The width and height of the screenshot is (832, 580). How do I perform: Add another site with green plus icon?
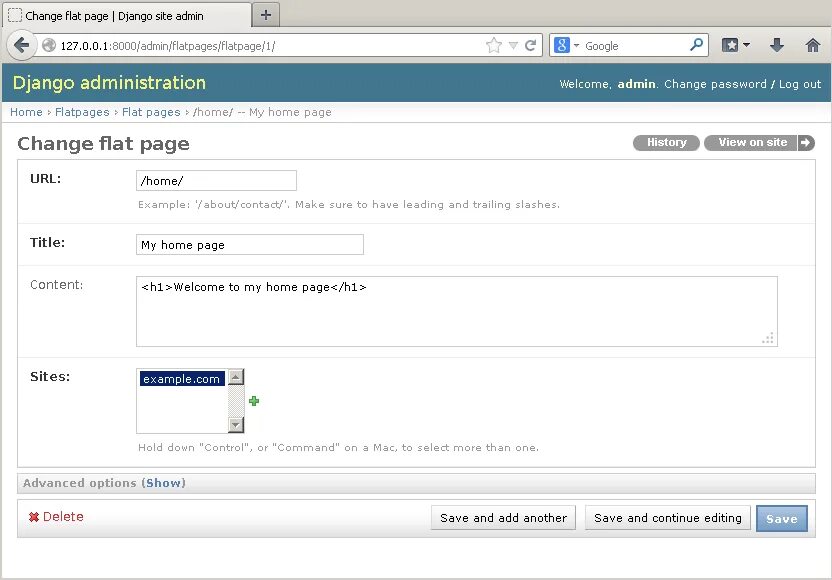tap(254, 401)
